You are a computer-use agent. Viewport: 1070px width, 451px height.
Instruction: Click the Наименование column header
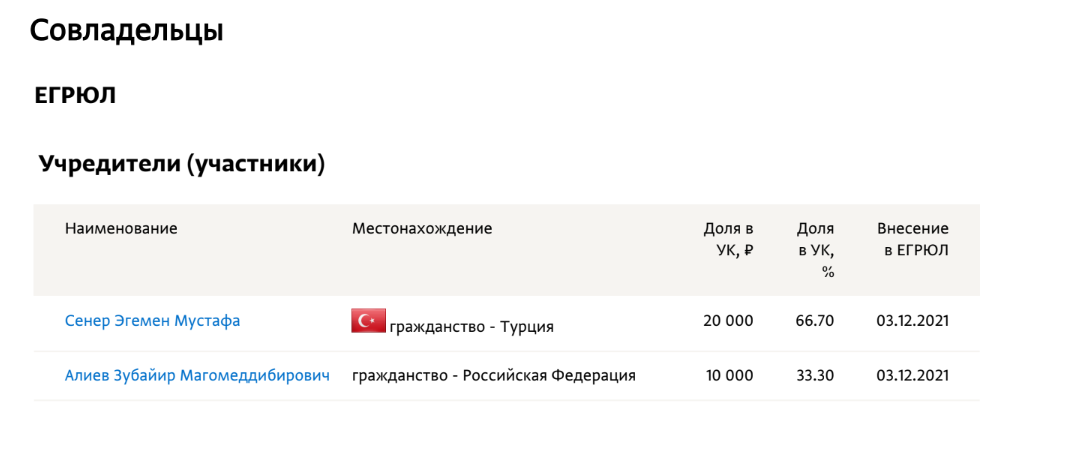click(121, 228)
